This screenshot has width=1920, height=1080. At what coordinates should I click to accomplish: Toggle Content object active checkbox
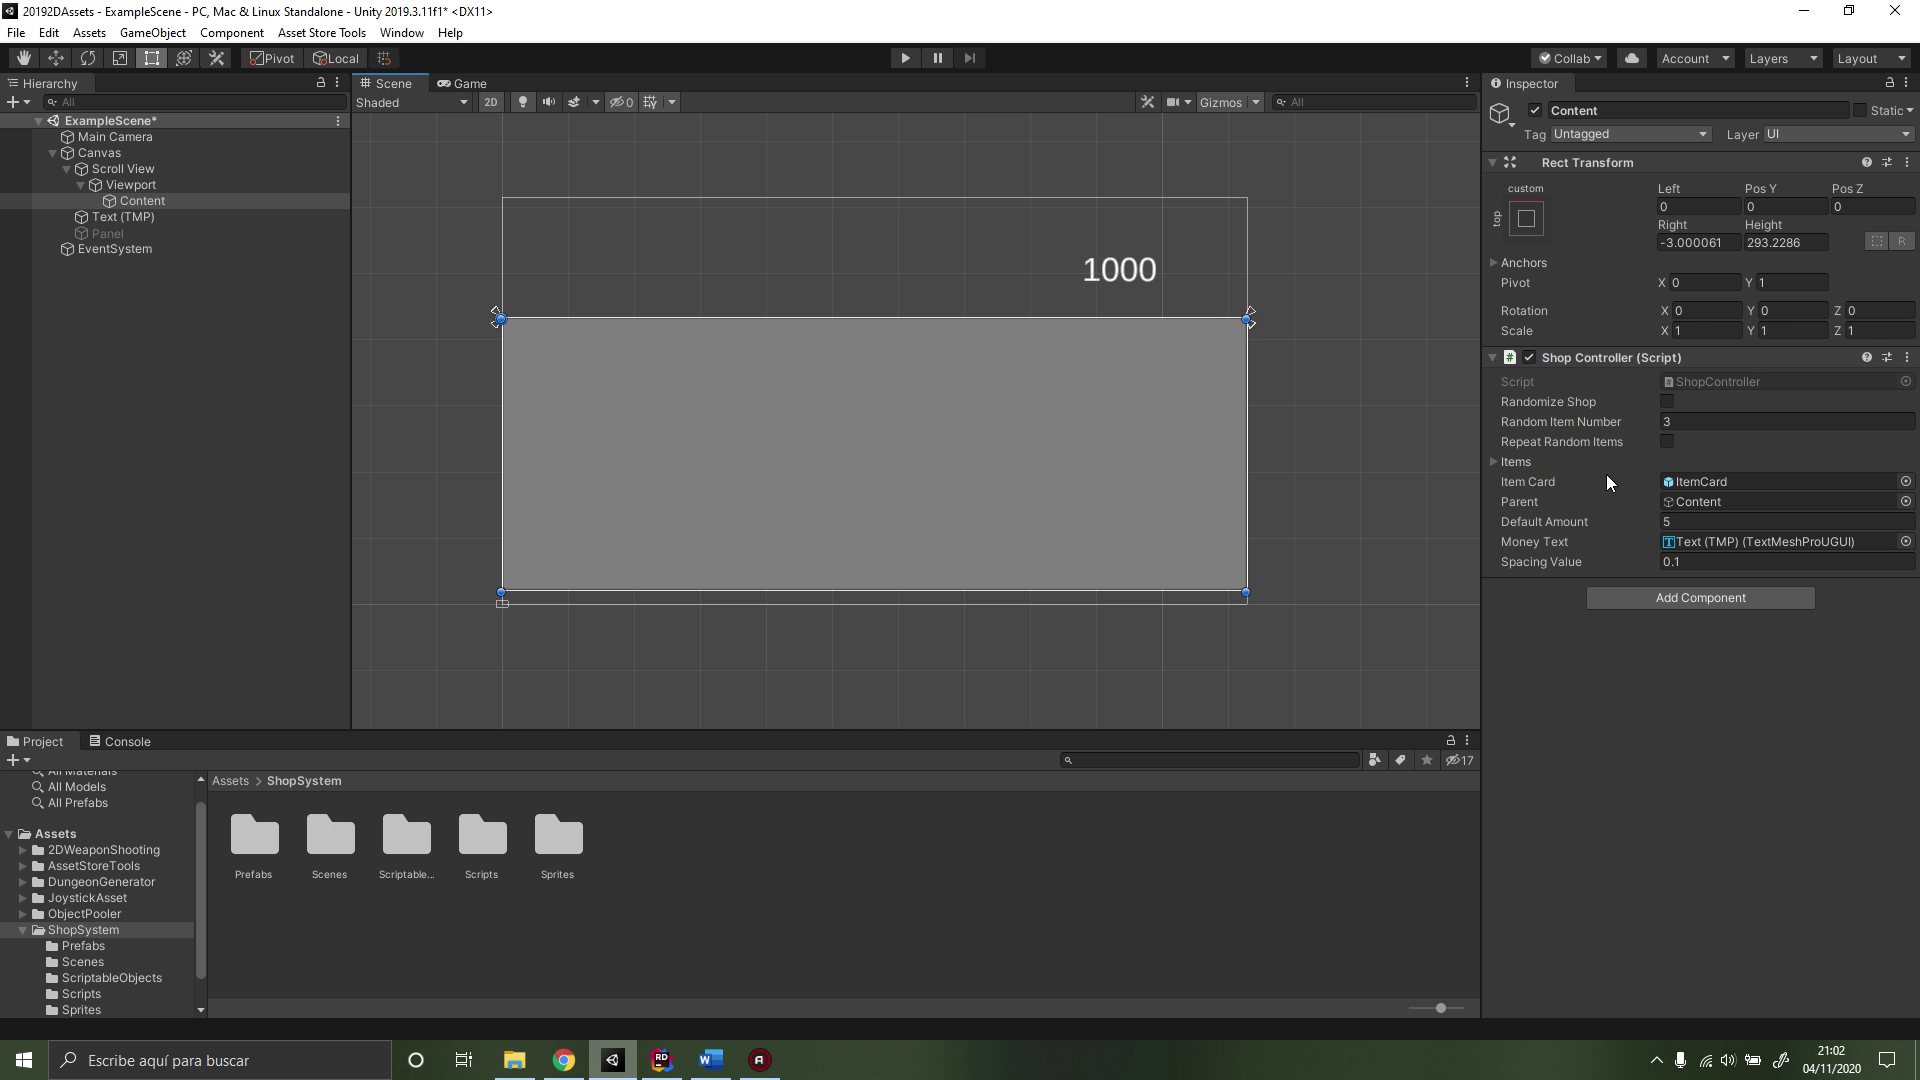pos(1535,110)
